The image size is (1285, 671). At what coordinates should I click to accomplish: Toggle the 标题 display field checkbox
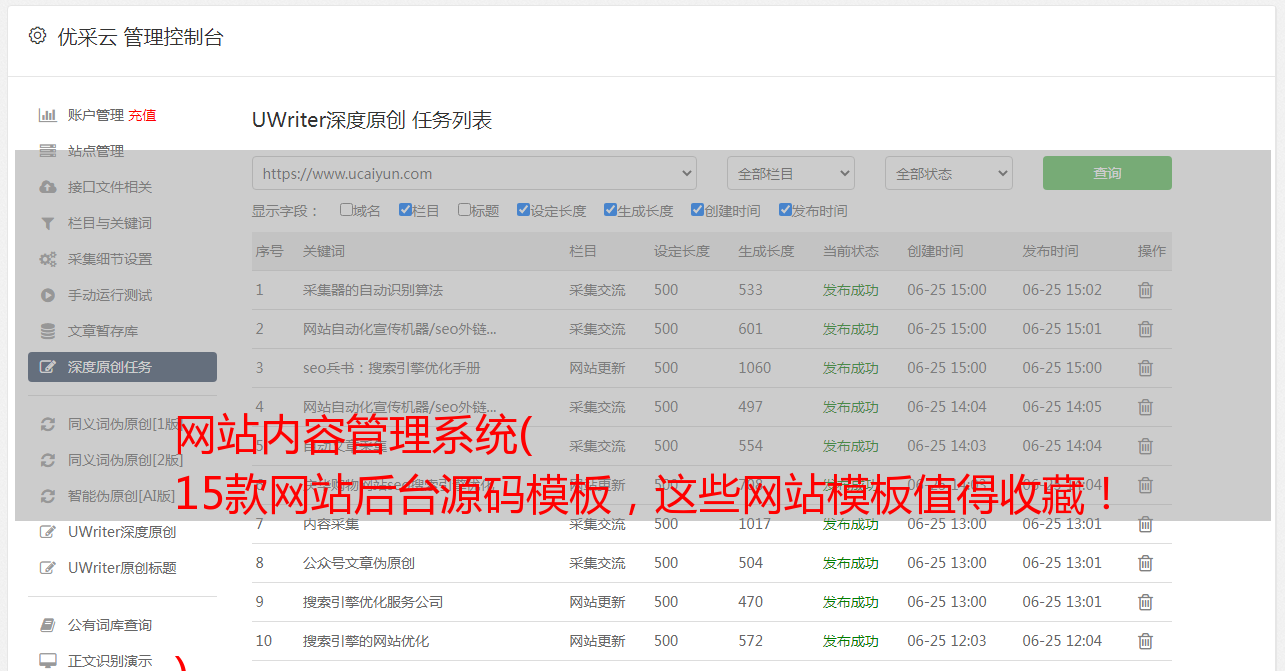pos(464,210)
